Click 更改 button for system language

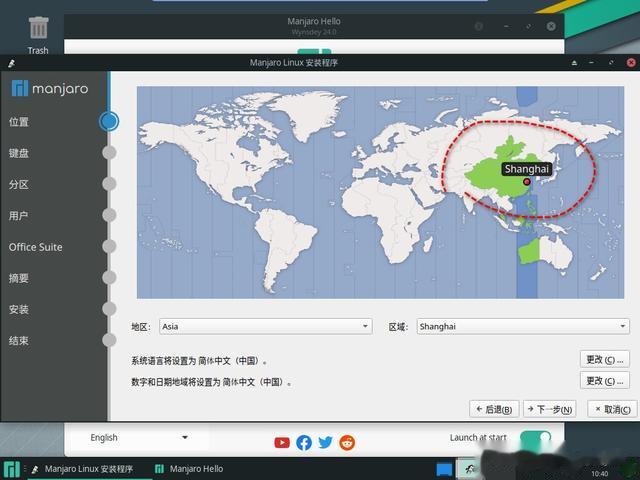point(604,360)
